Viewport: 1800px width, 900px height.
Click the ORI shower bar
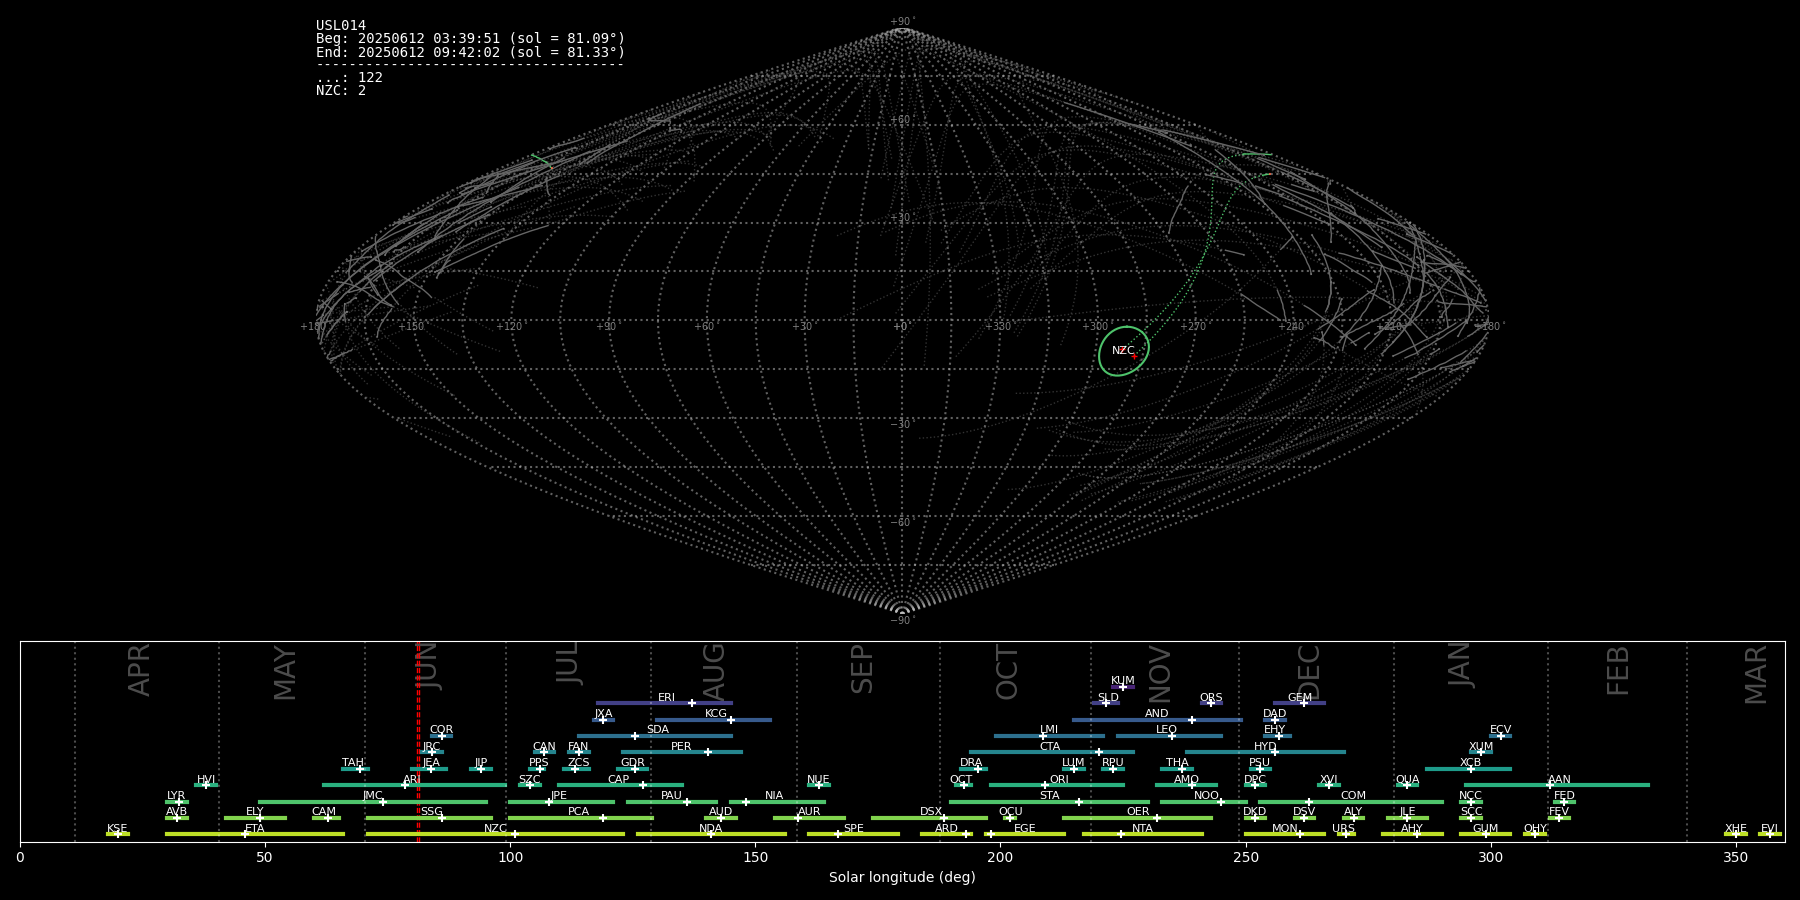point(1057,785)
